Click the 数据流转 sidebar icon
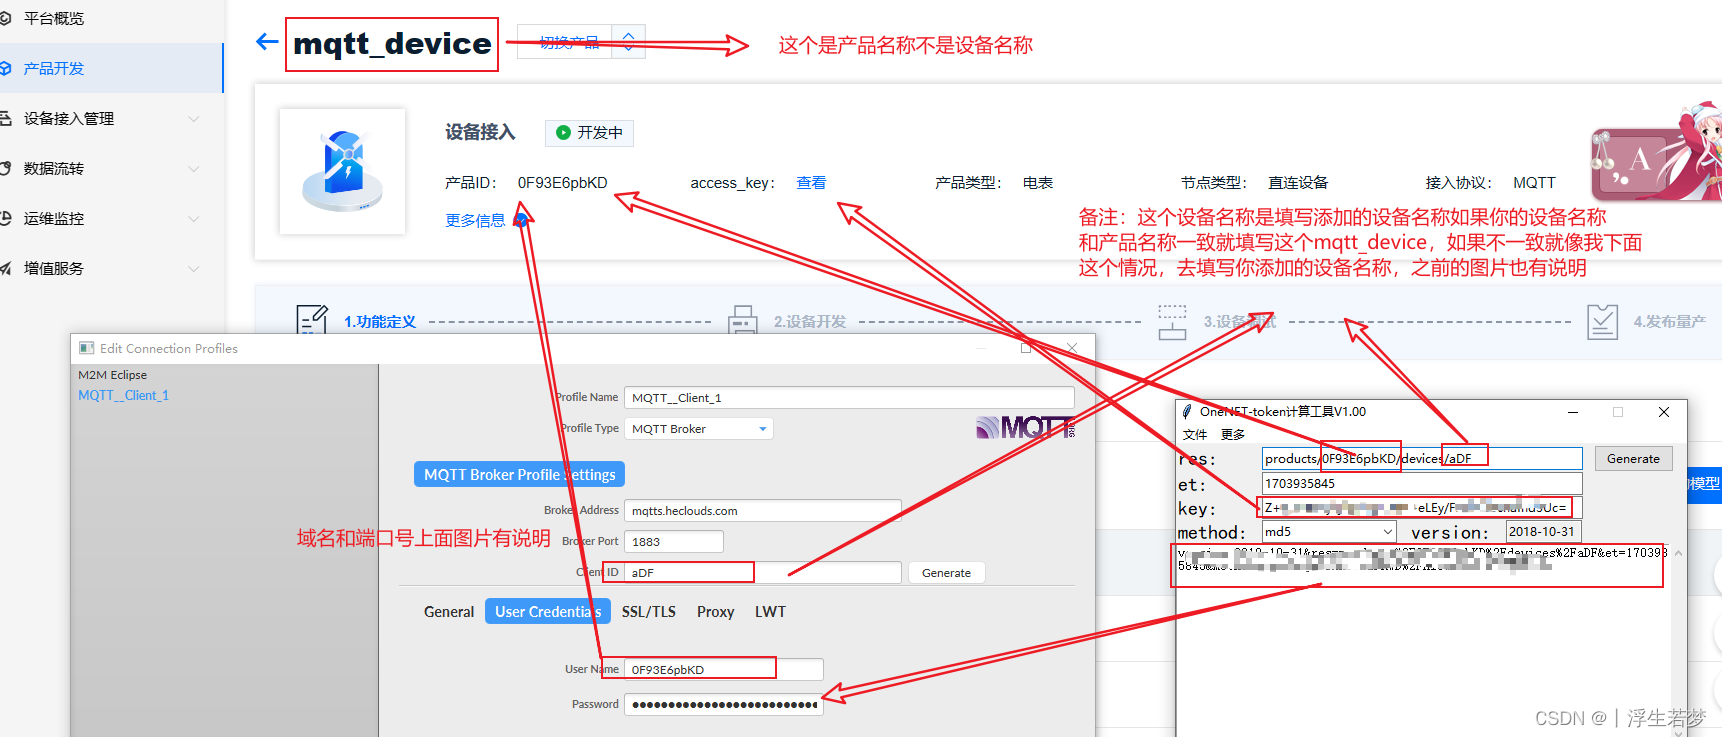Viewport: 1722px width, 737px height. click(5, 168)
